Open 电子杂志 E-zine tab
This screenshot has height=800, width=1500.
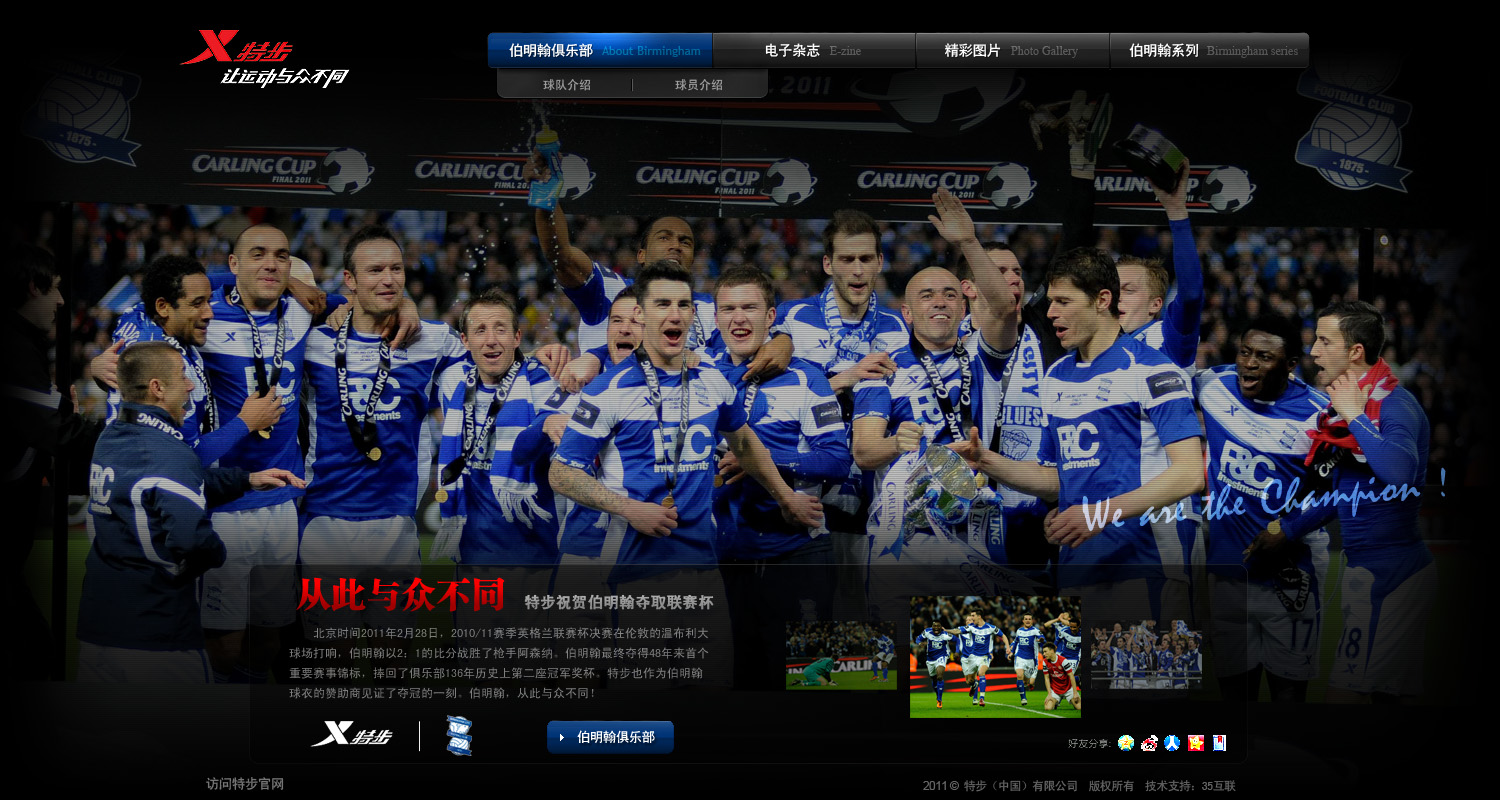click(814, 50)
